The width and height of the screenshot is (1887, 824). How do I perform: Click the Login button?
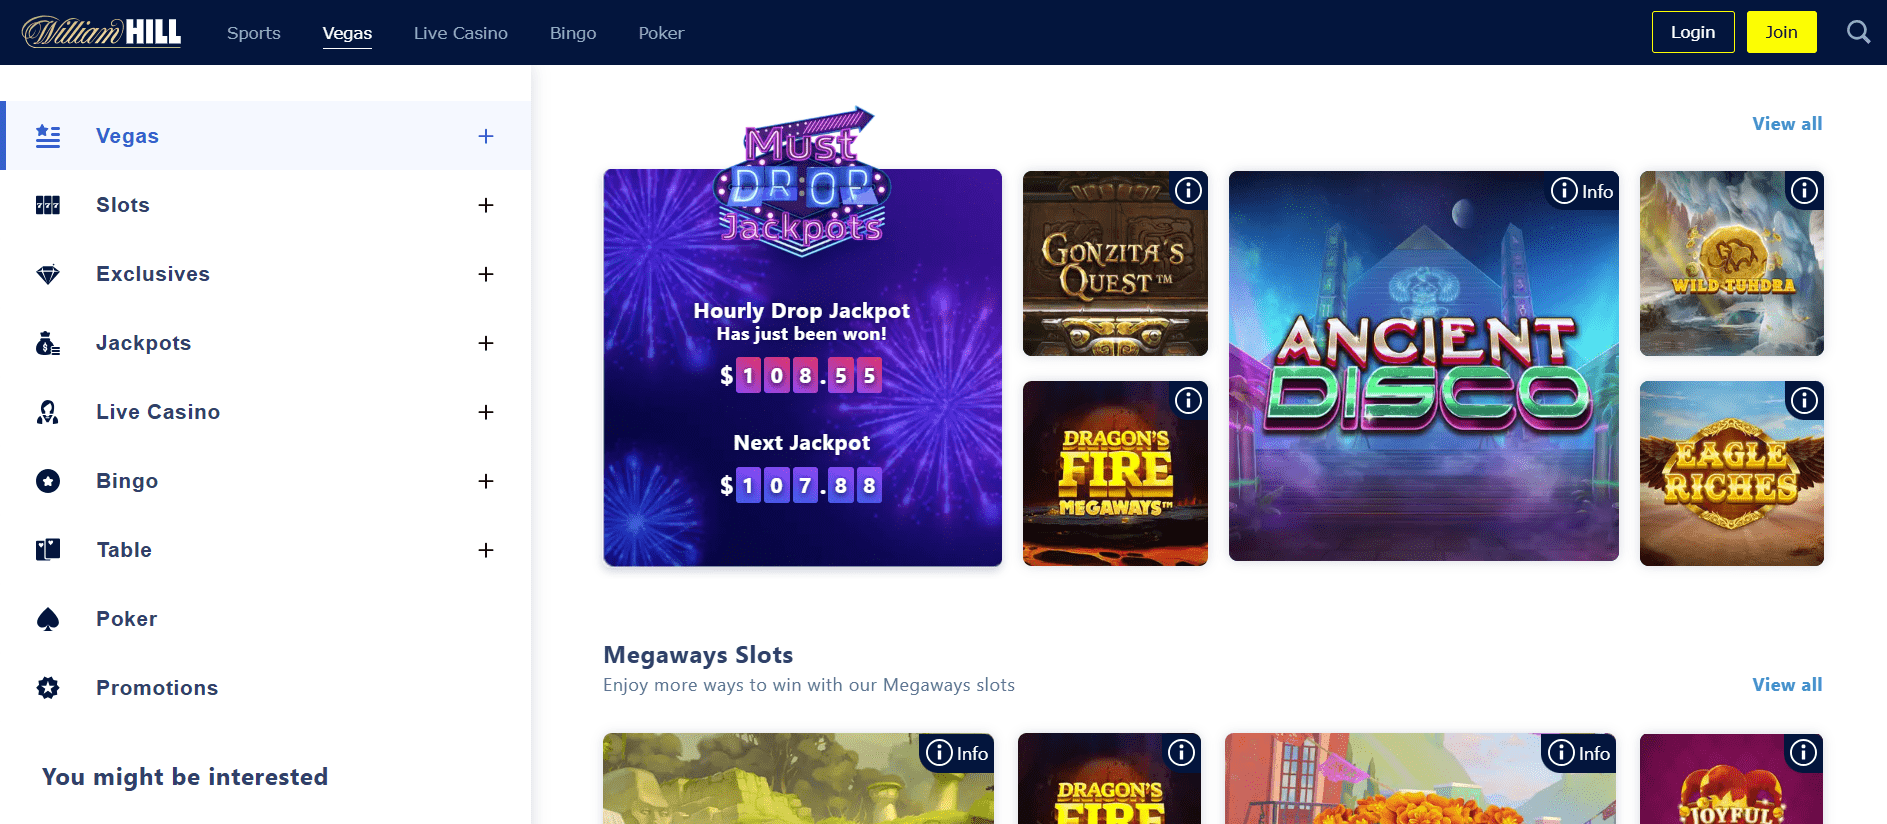click(1693, 32)
